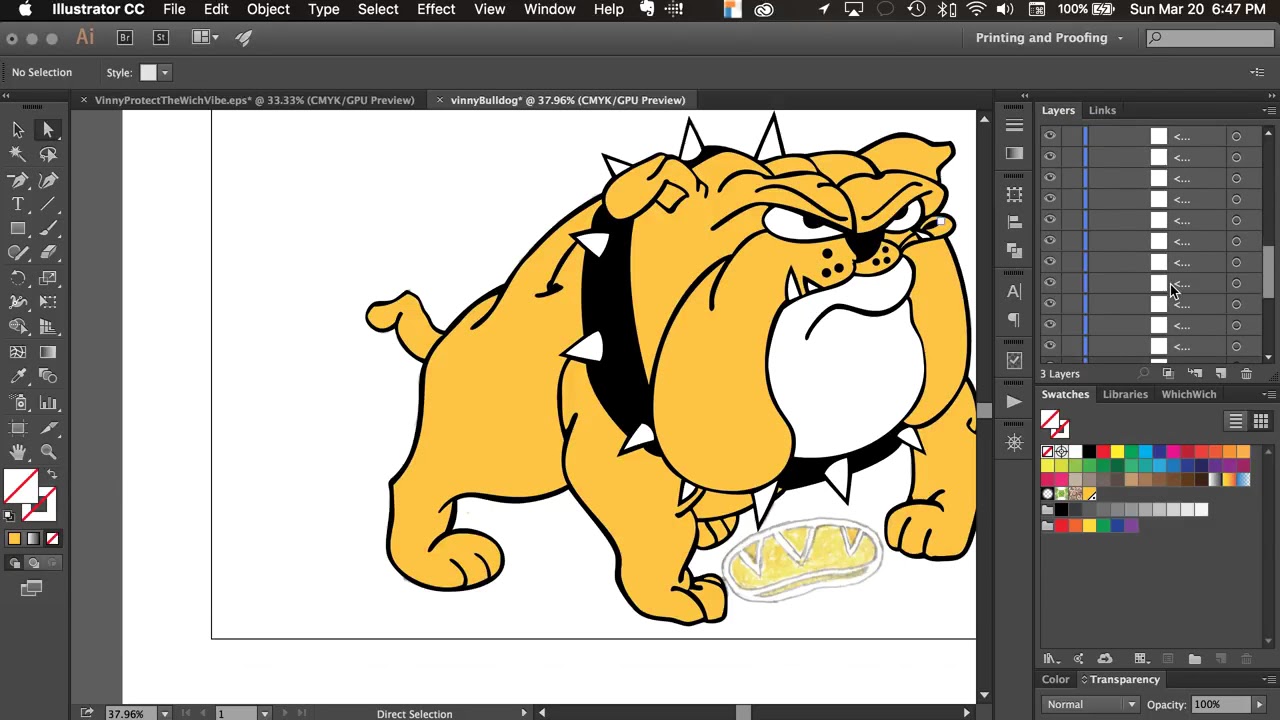
Task: Open the Swatch Libraries menu
Action: coord(1051,659)
